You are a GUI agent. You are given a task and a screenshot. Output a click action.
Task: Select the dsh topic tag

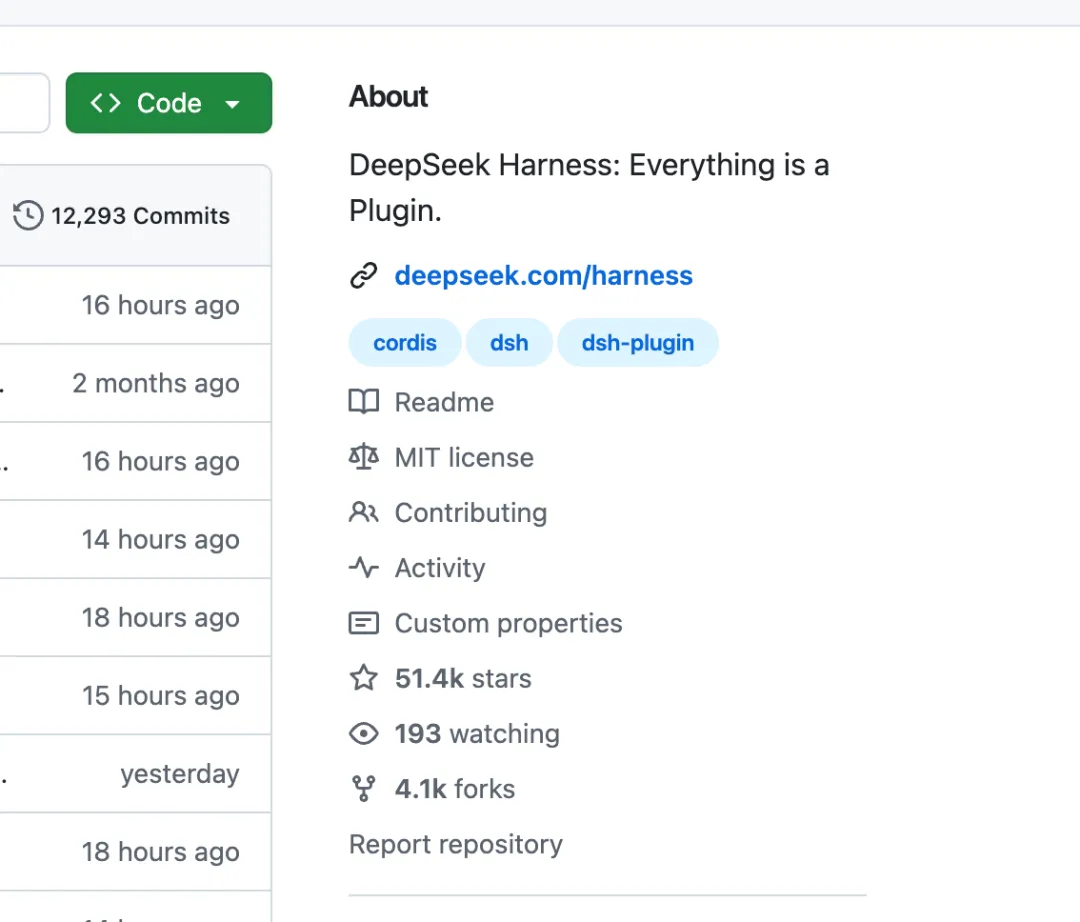tap(509, 342)
